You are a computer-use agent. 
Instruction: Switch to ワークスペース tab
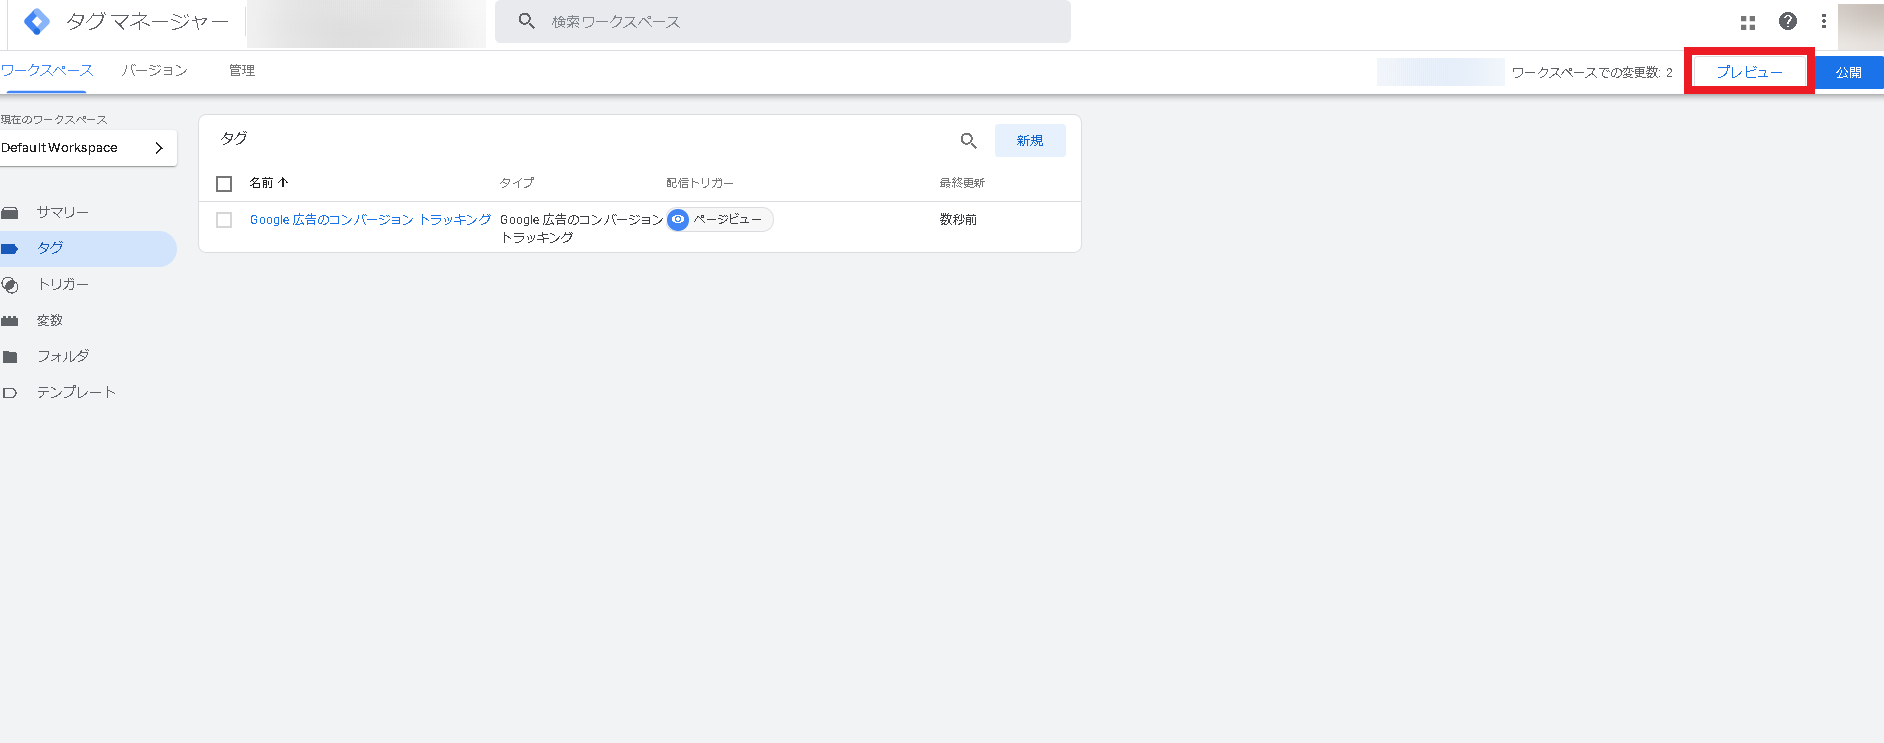46,70
